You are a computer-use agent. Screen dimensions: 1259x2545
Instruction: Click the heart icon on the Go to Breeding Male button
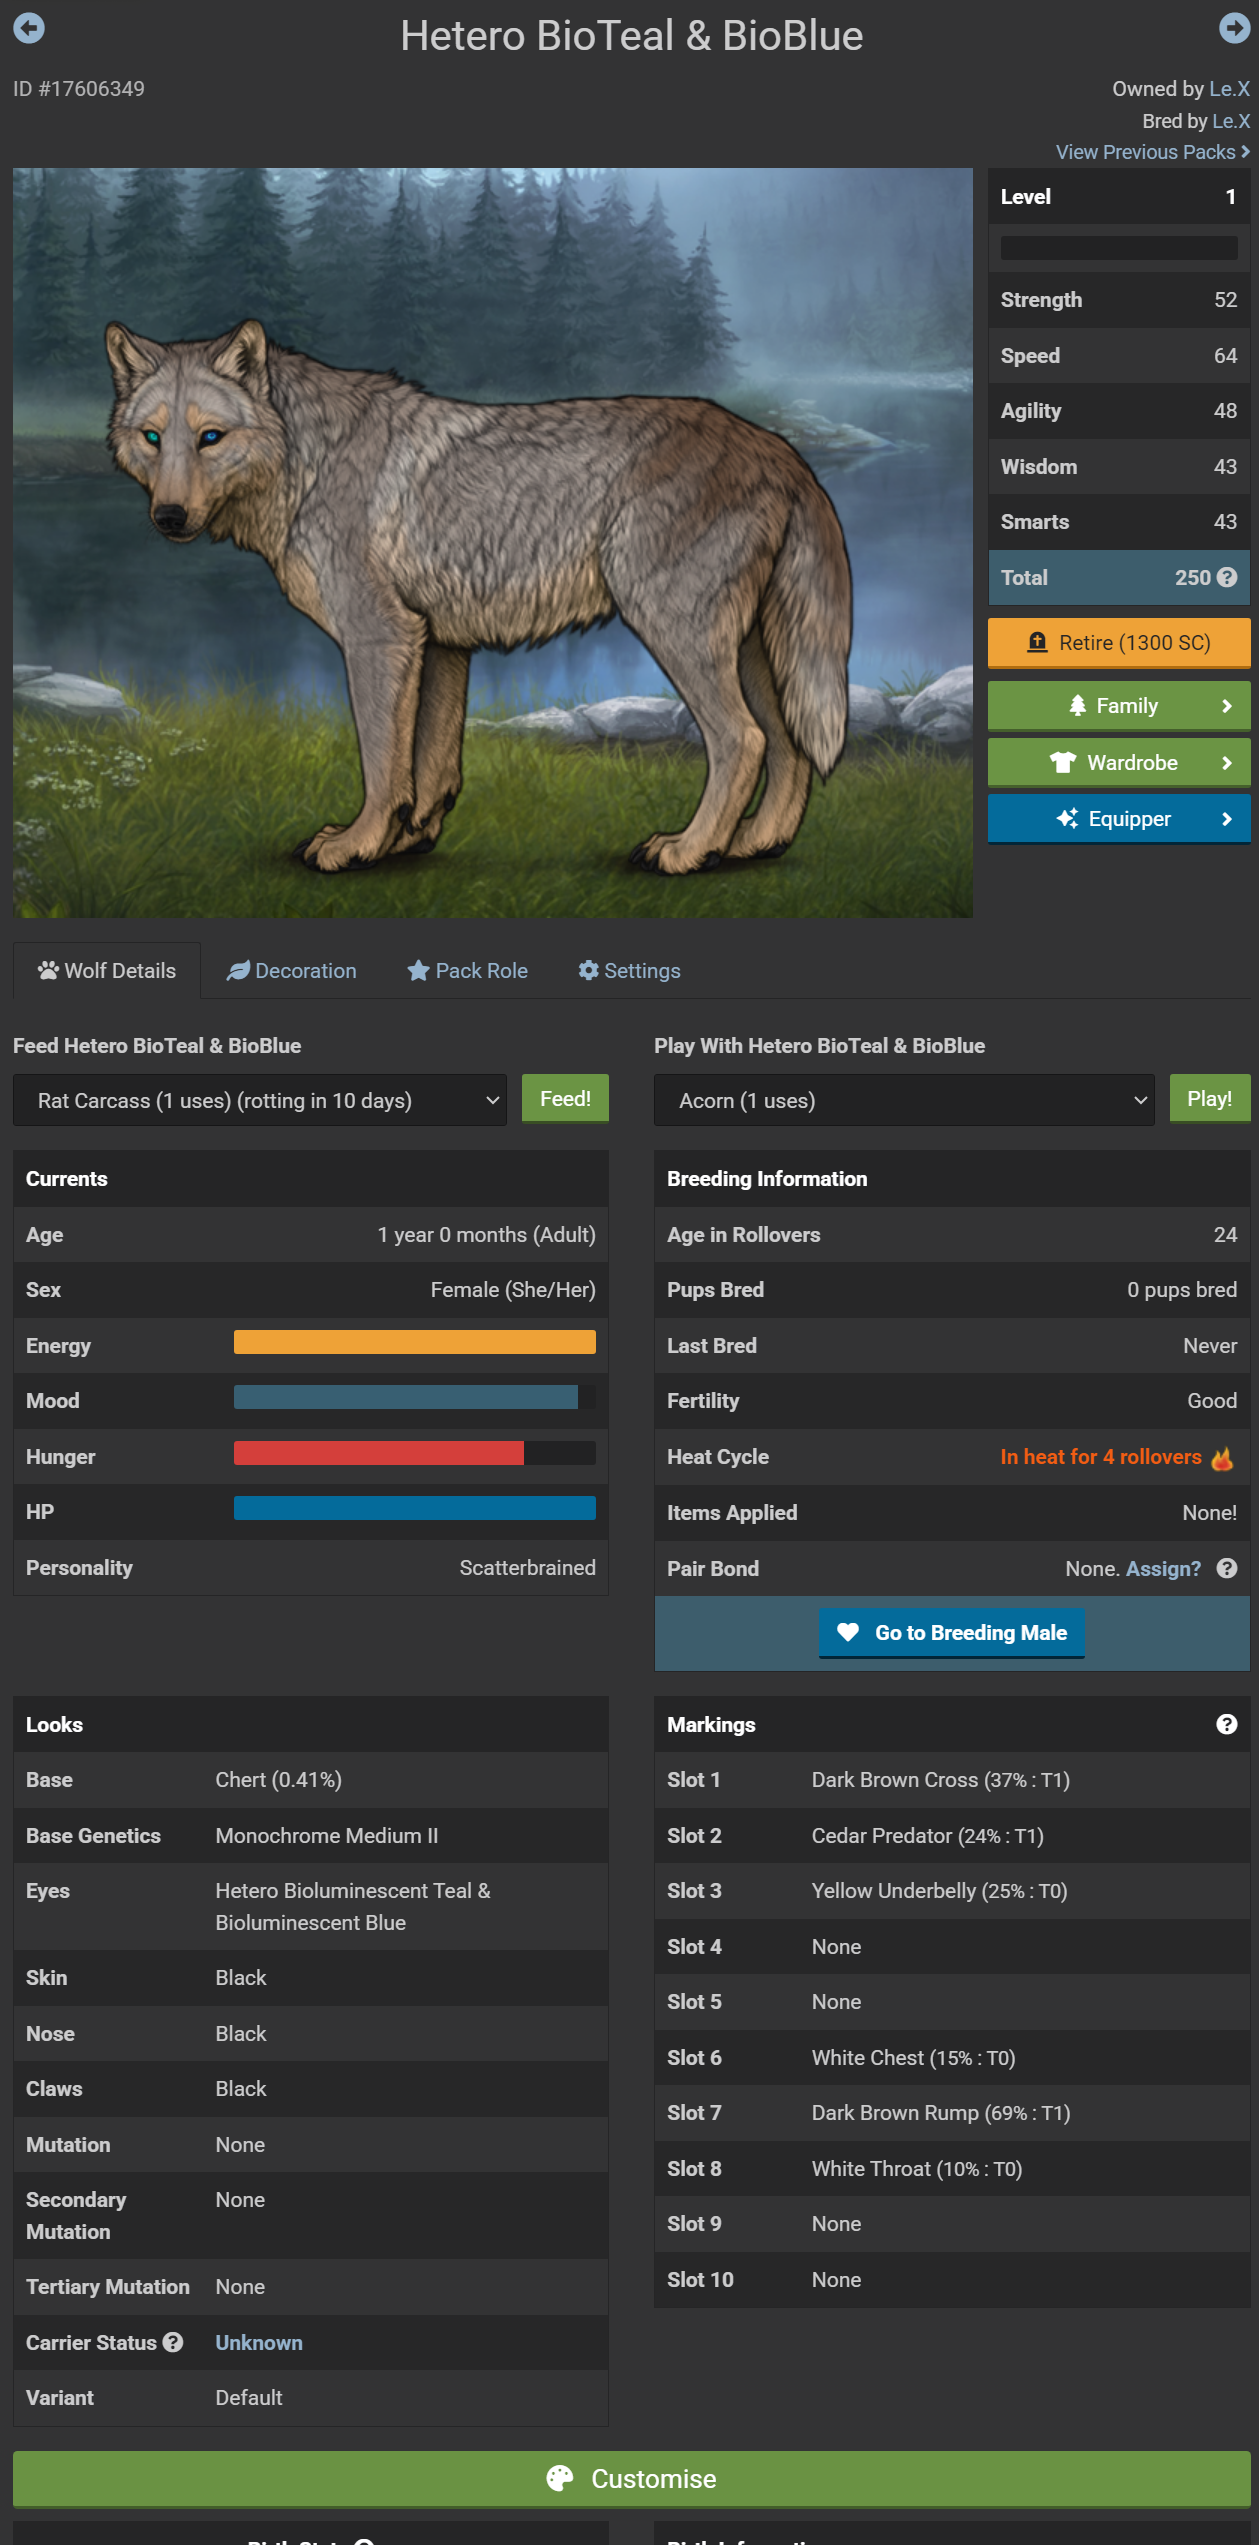[x=848, y=1632]
